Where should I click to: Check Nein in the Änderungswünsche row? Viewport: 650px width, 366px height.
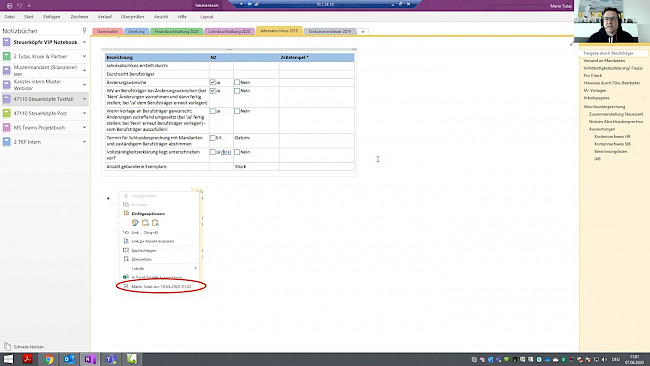(x=237, y=82)
